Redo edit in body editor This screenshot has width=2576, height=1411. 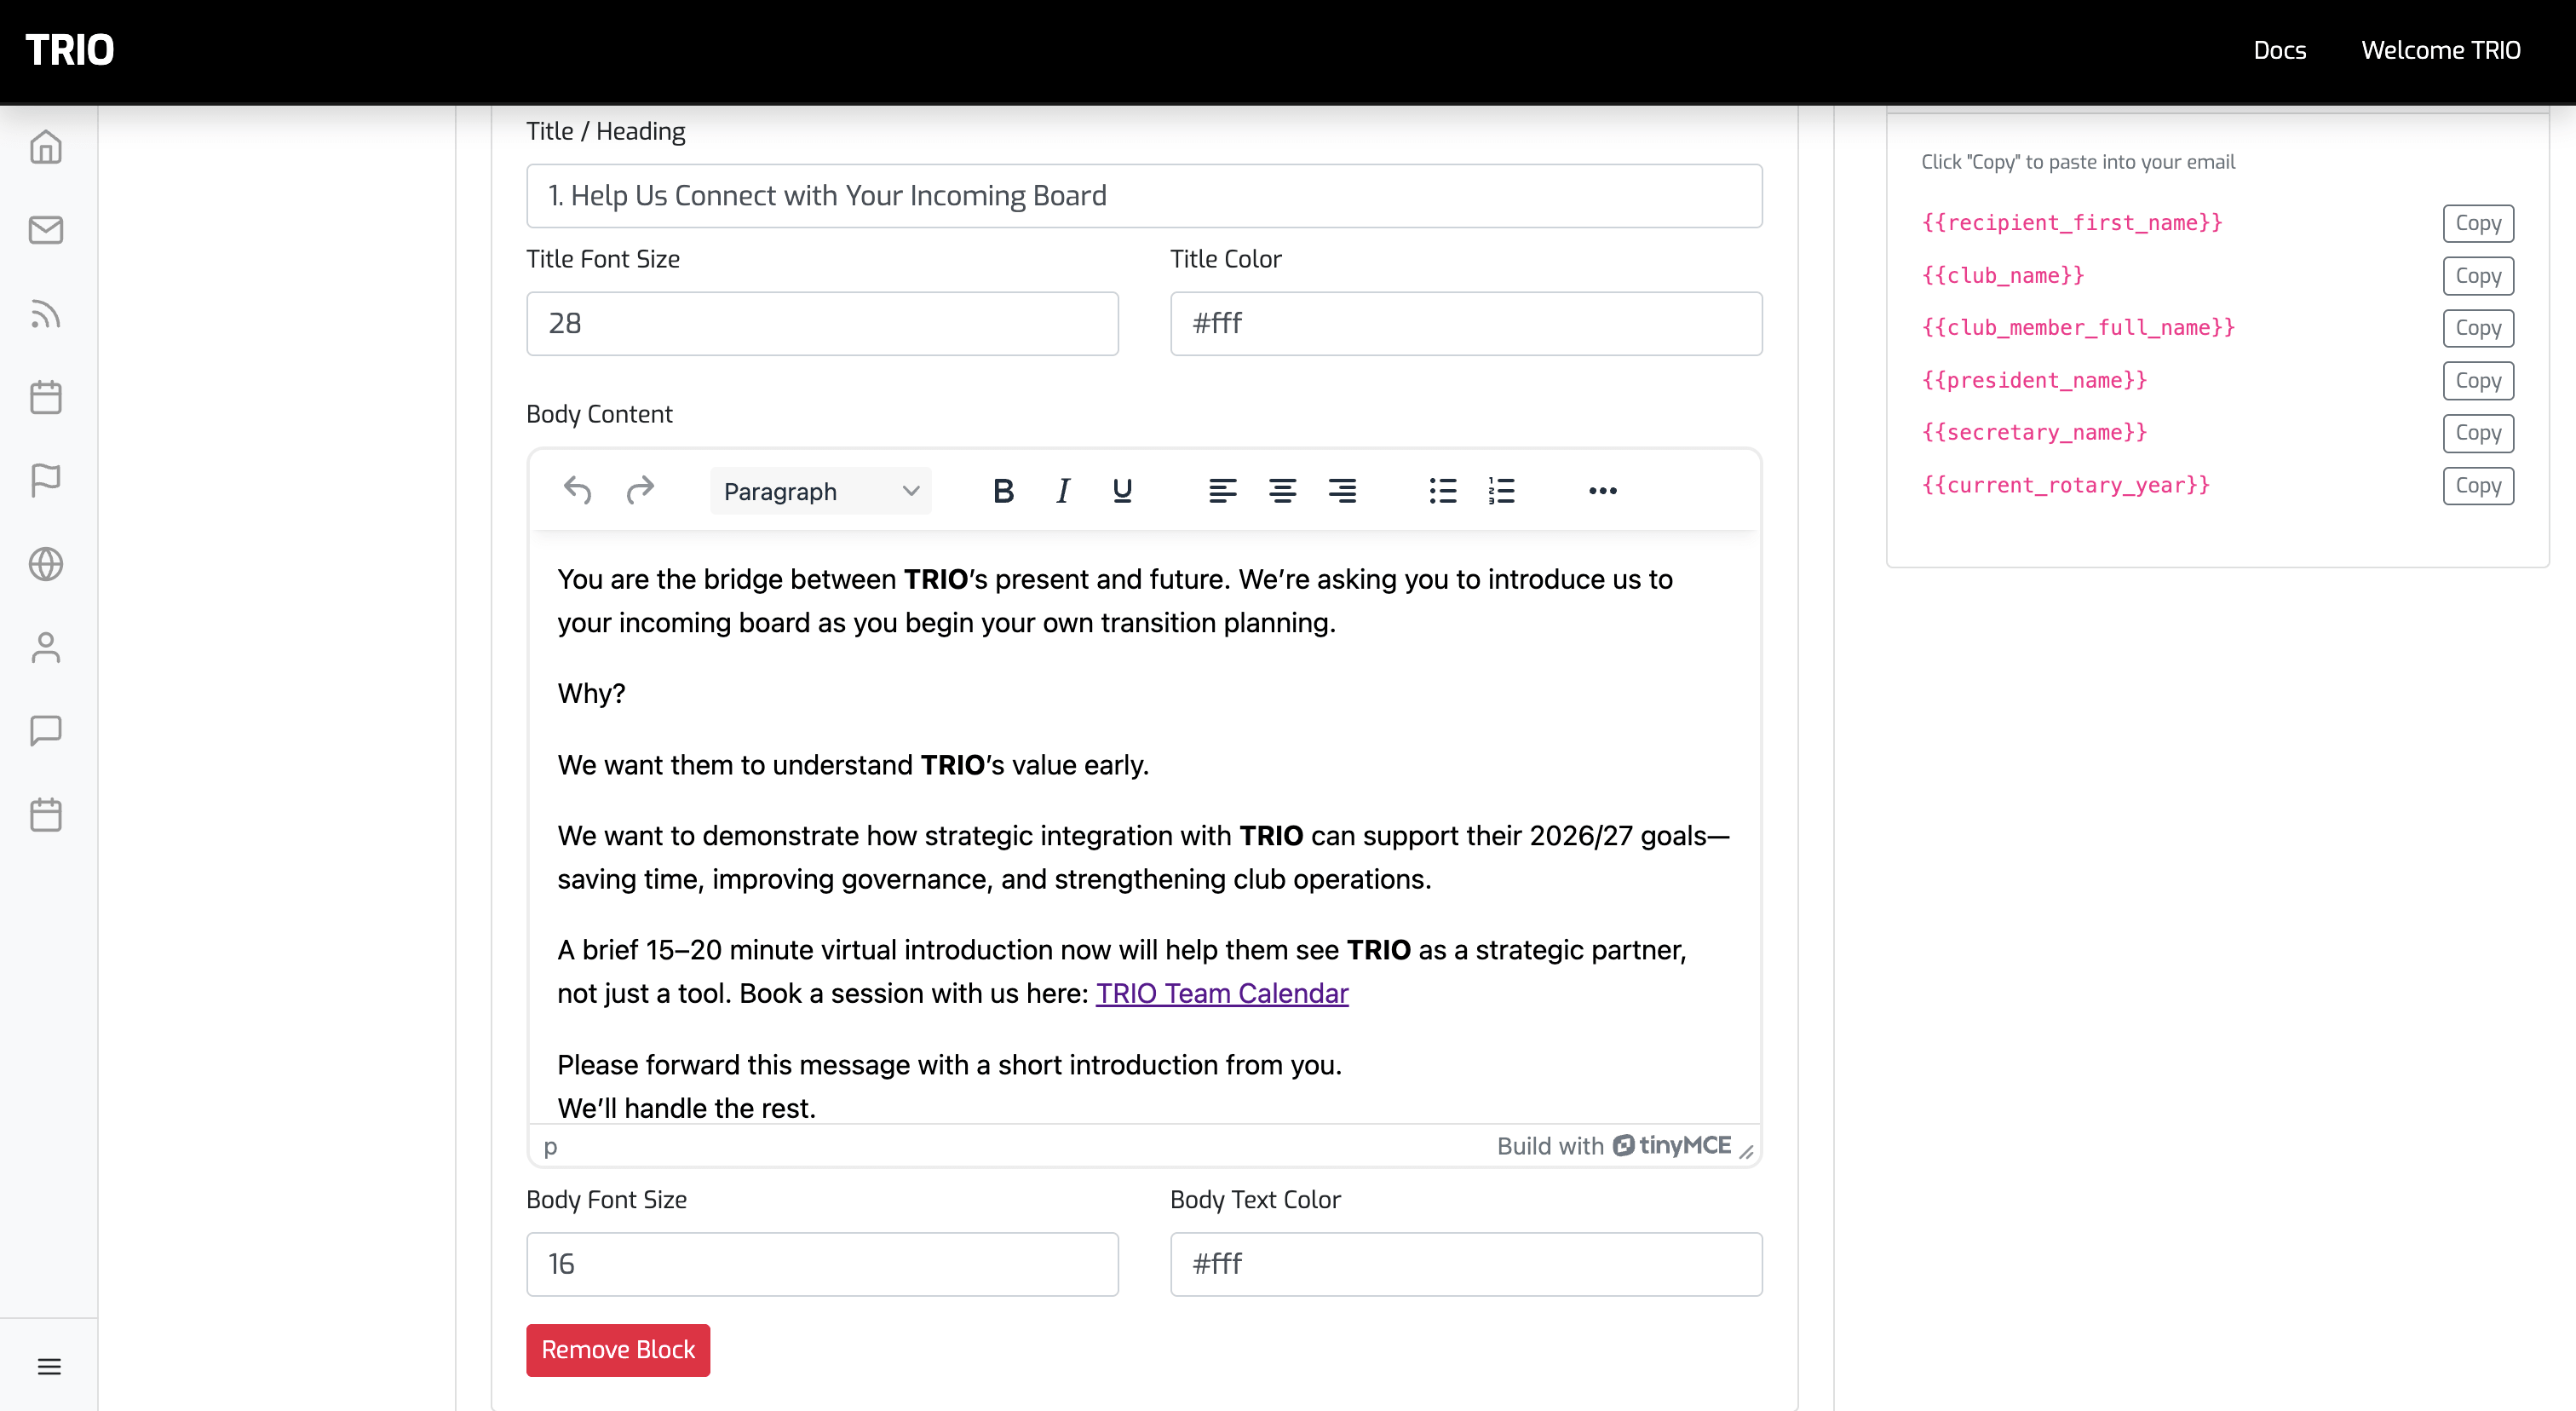(x=640, y=491)
